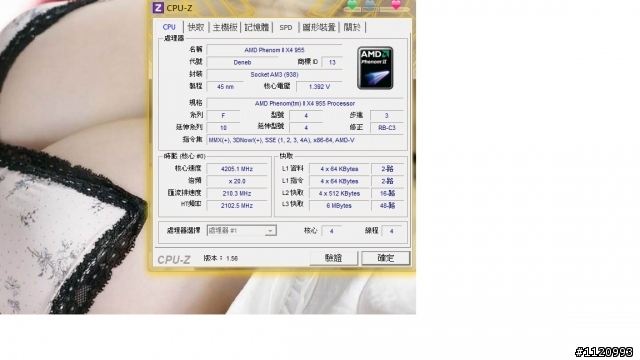Click the specification AMD Phenom(tm) II X4 955 Processor
Screen dimensions: 640x360
click(305, 104)
